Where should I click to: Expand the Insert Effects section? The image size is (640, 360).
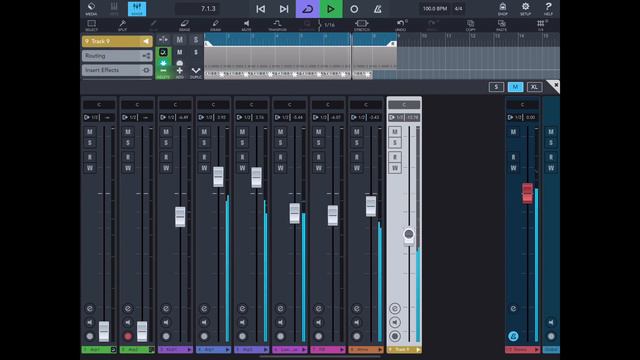(117, 70)
